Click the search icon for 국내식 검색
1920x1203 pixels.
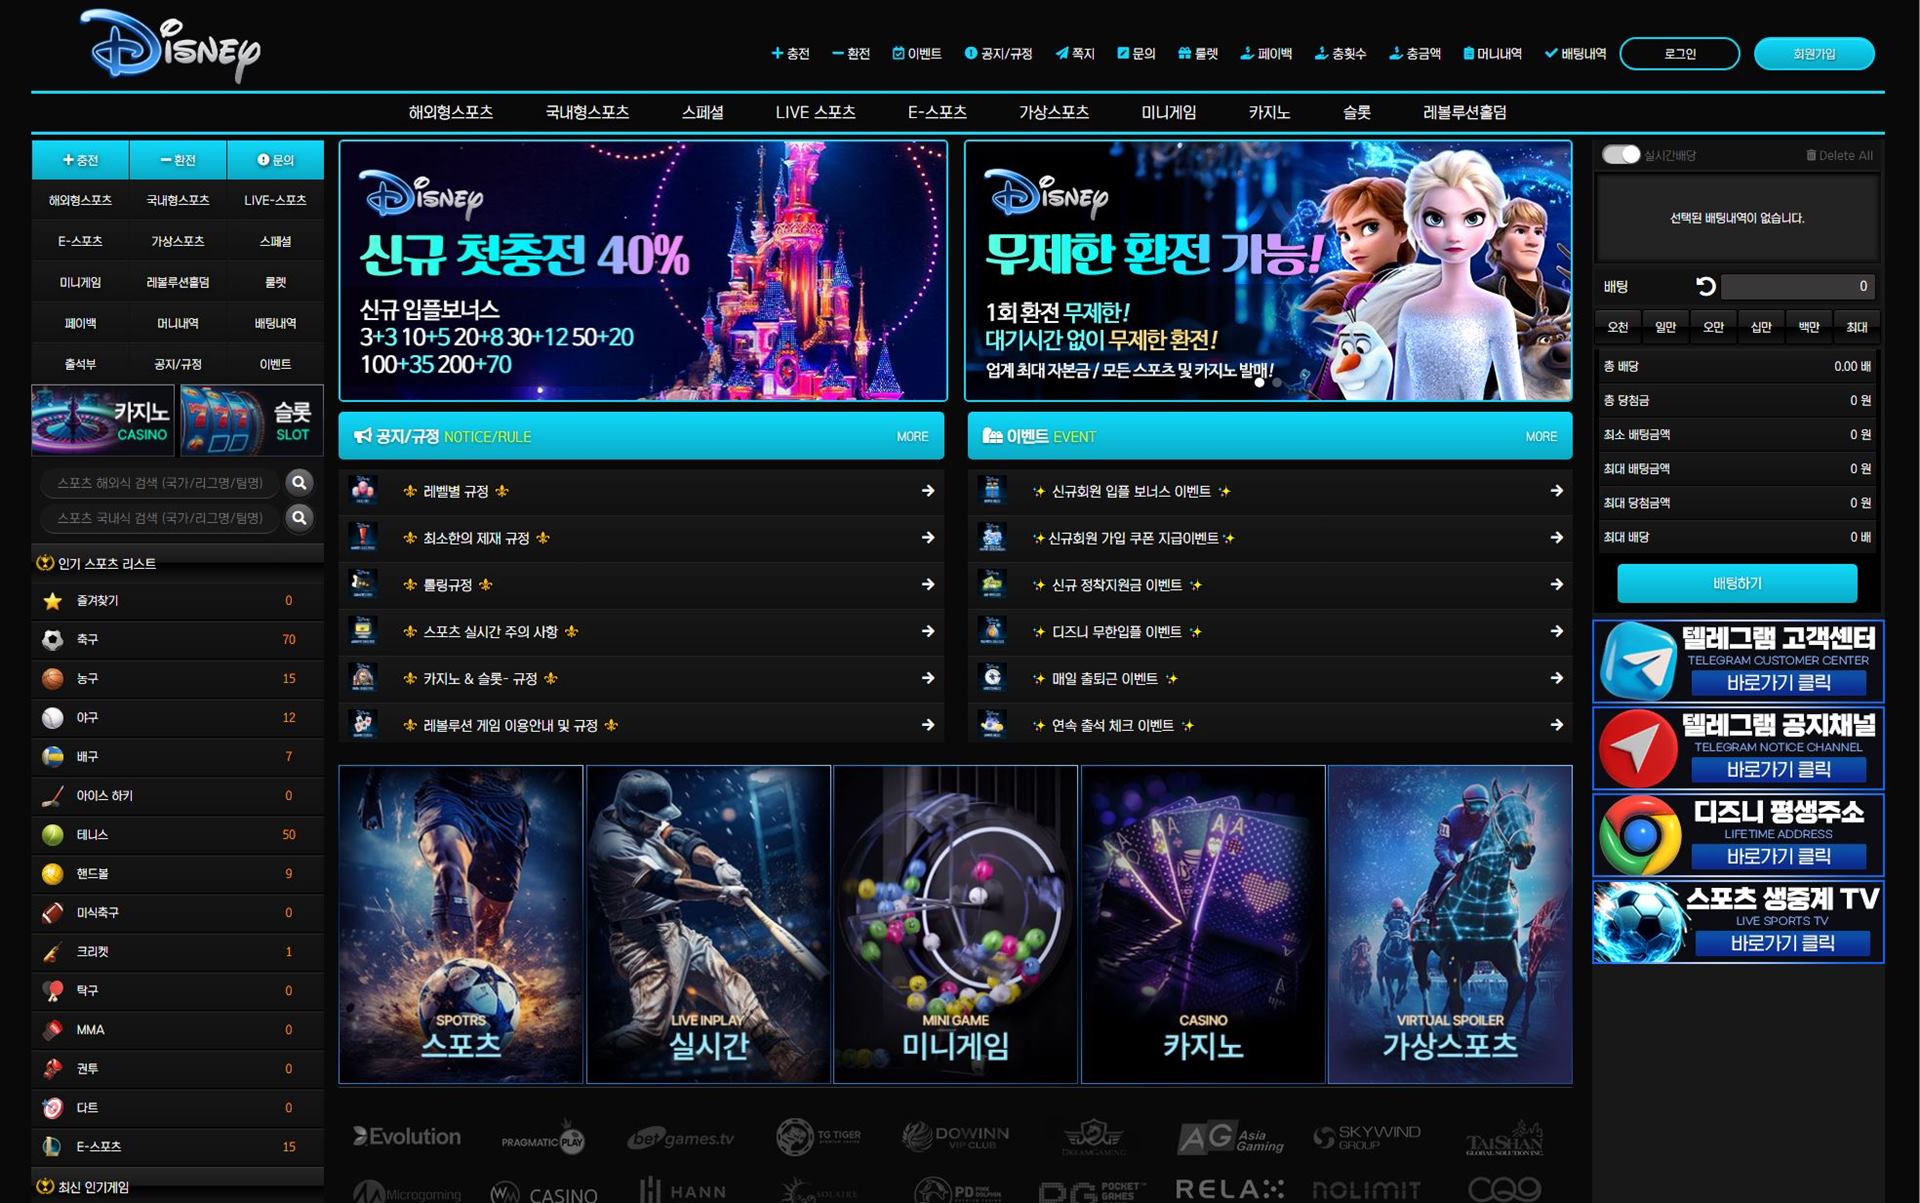tap(299, 518)
